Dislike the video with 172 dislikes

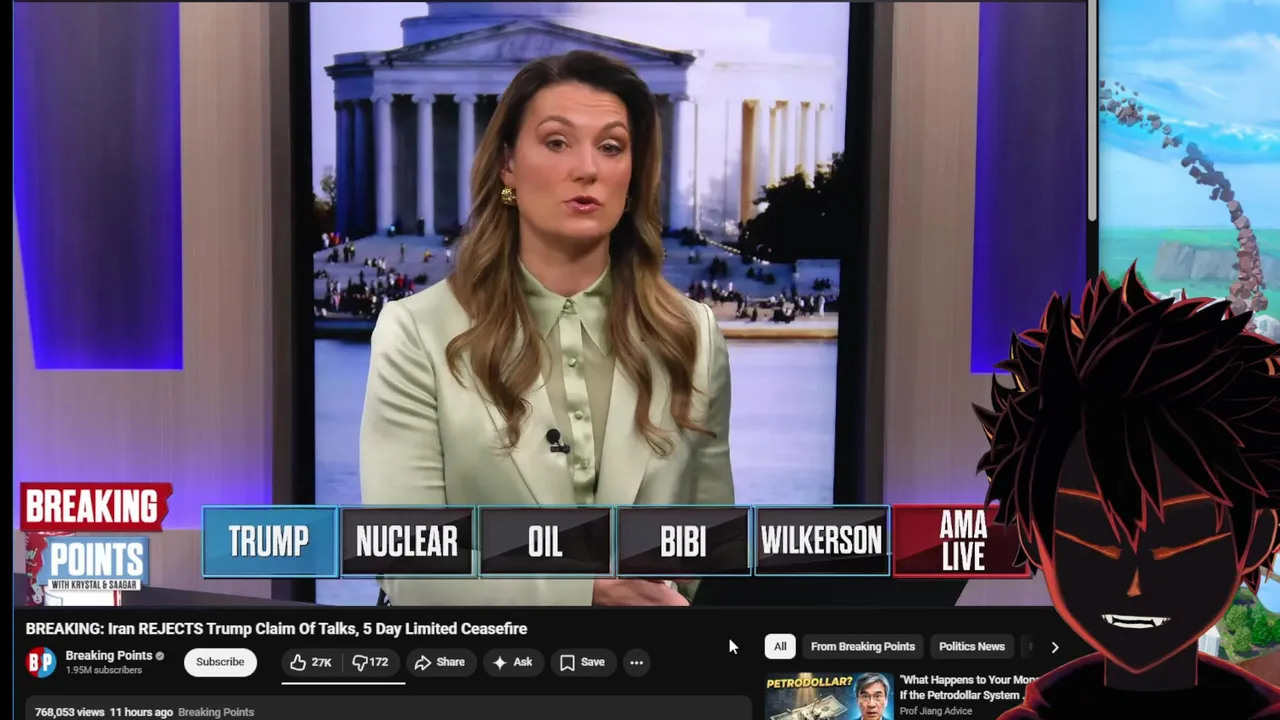tap(371, 662)
